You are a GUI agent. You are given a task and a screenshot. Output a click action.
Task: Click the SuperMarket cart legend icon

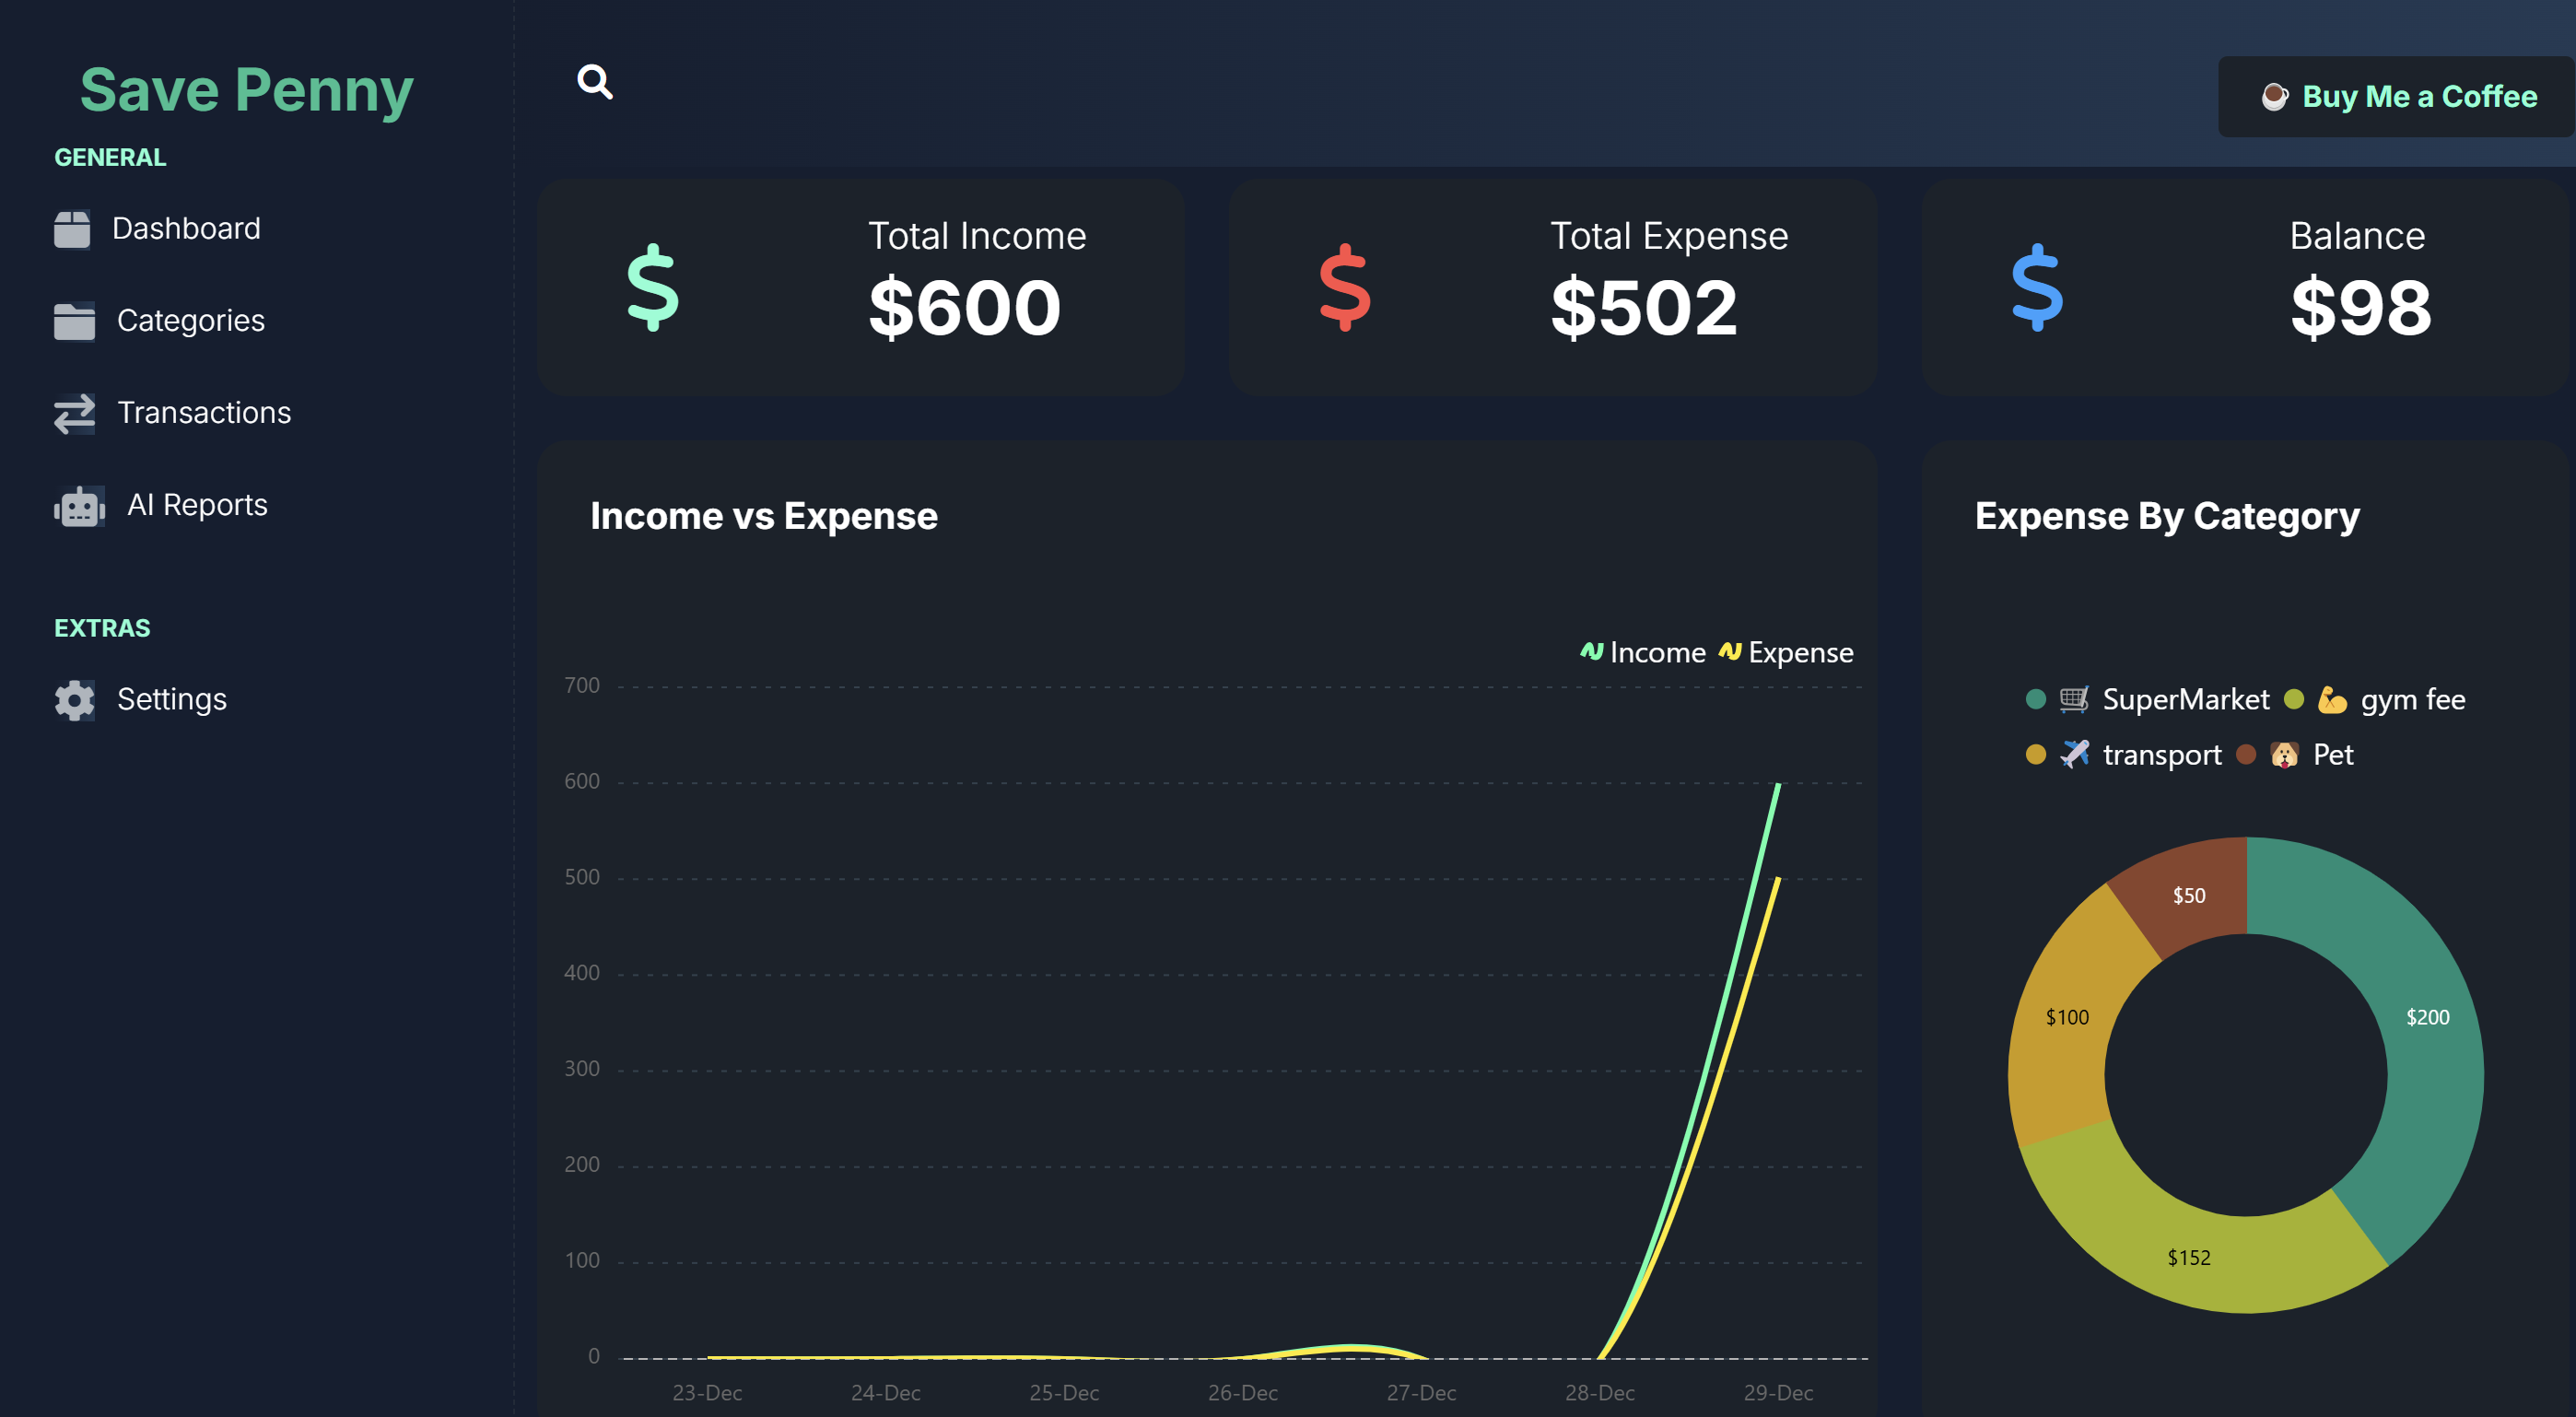coord(2074,699)
